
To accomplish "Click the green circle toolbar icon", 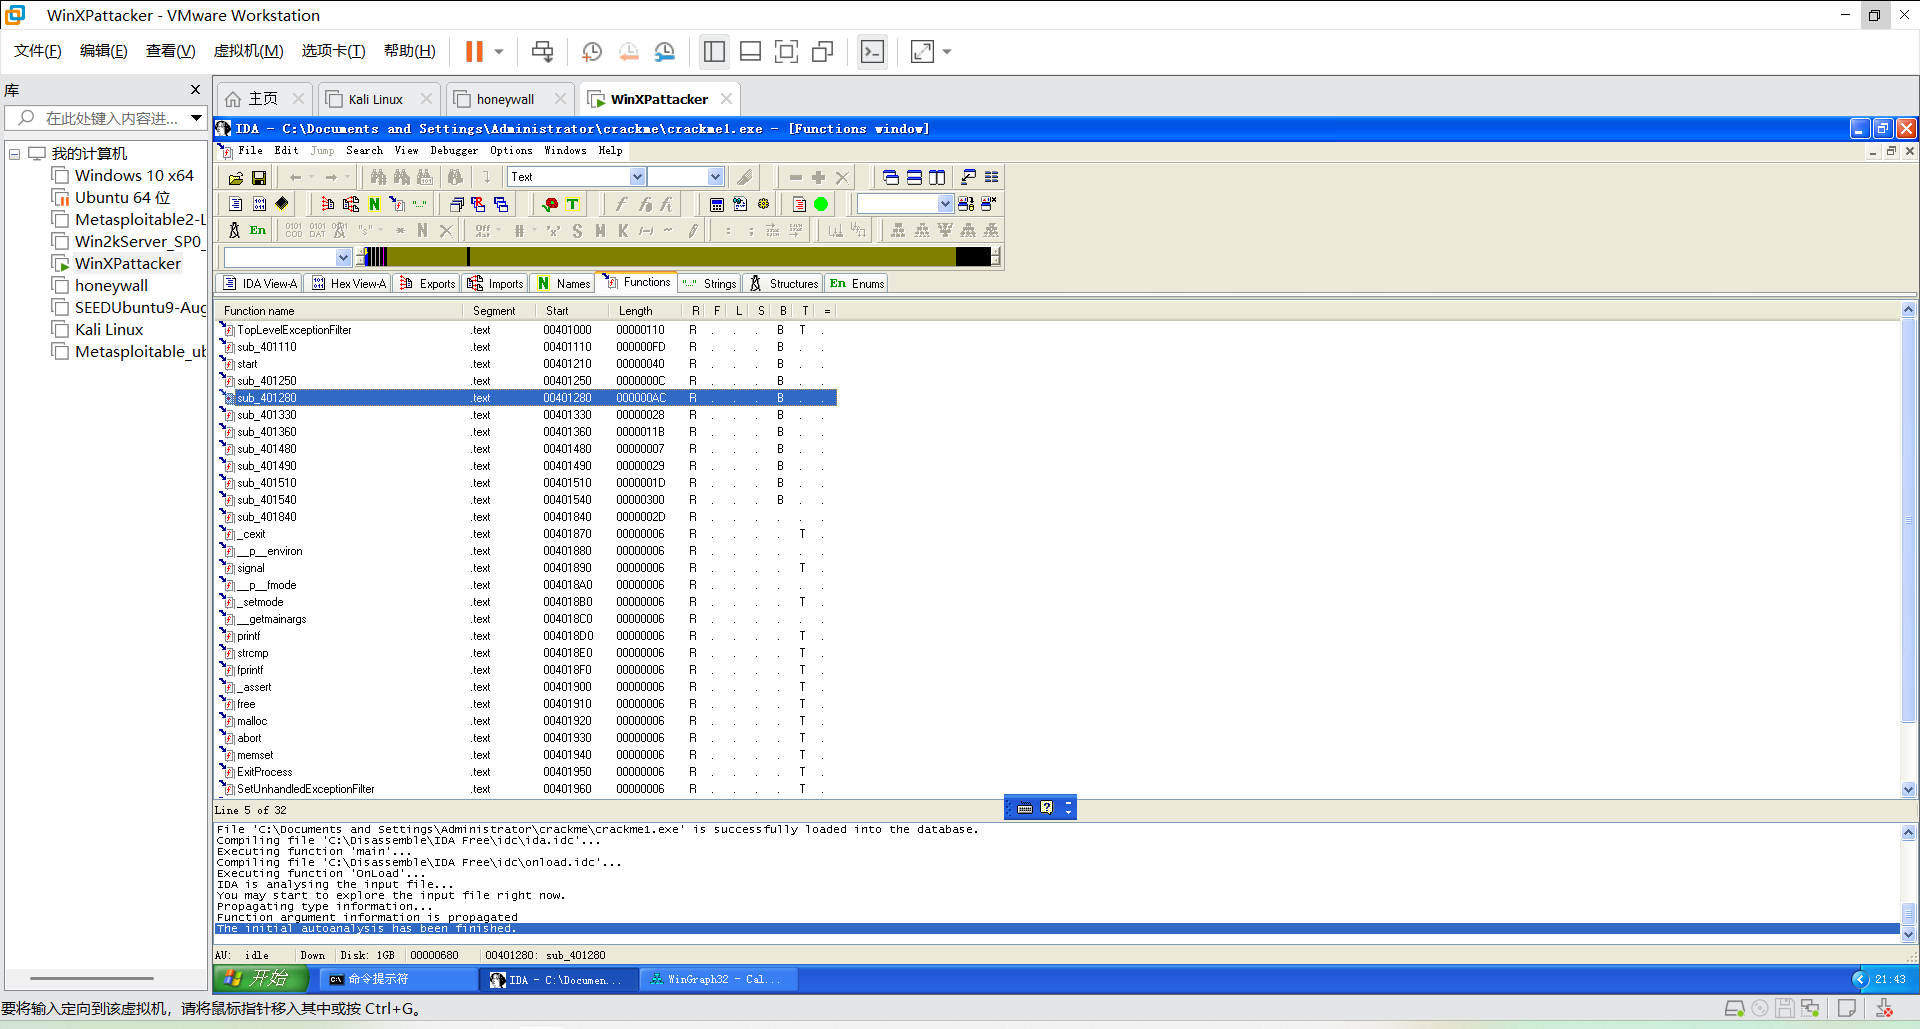I will click(x=821, y=204).
